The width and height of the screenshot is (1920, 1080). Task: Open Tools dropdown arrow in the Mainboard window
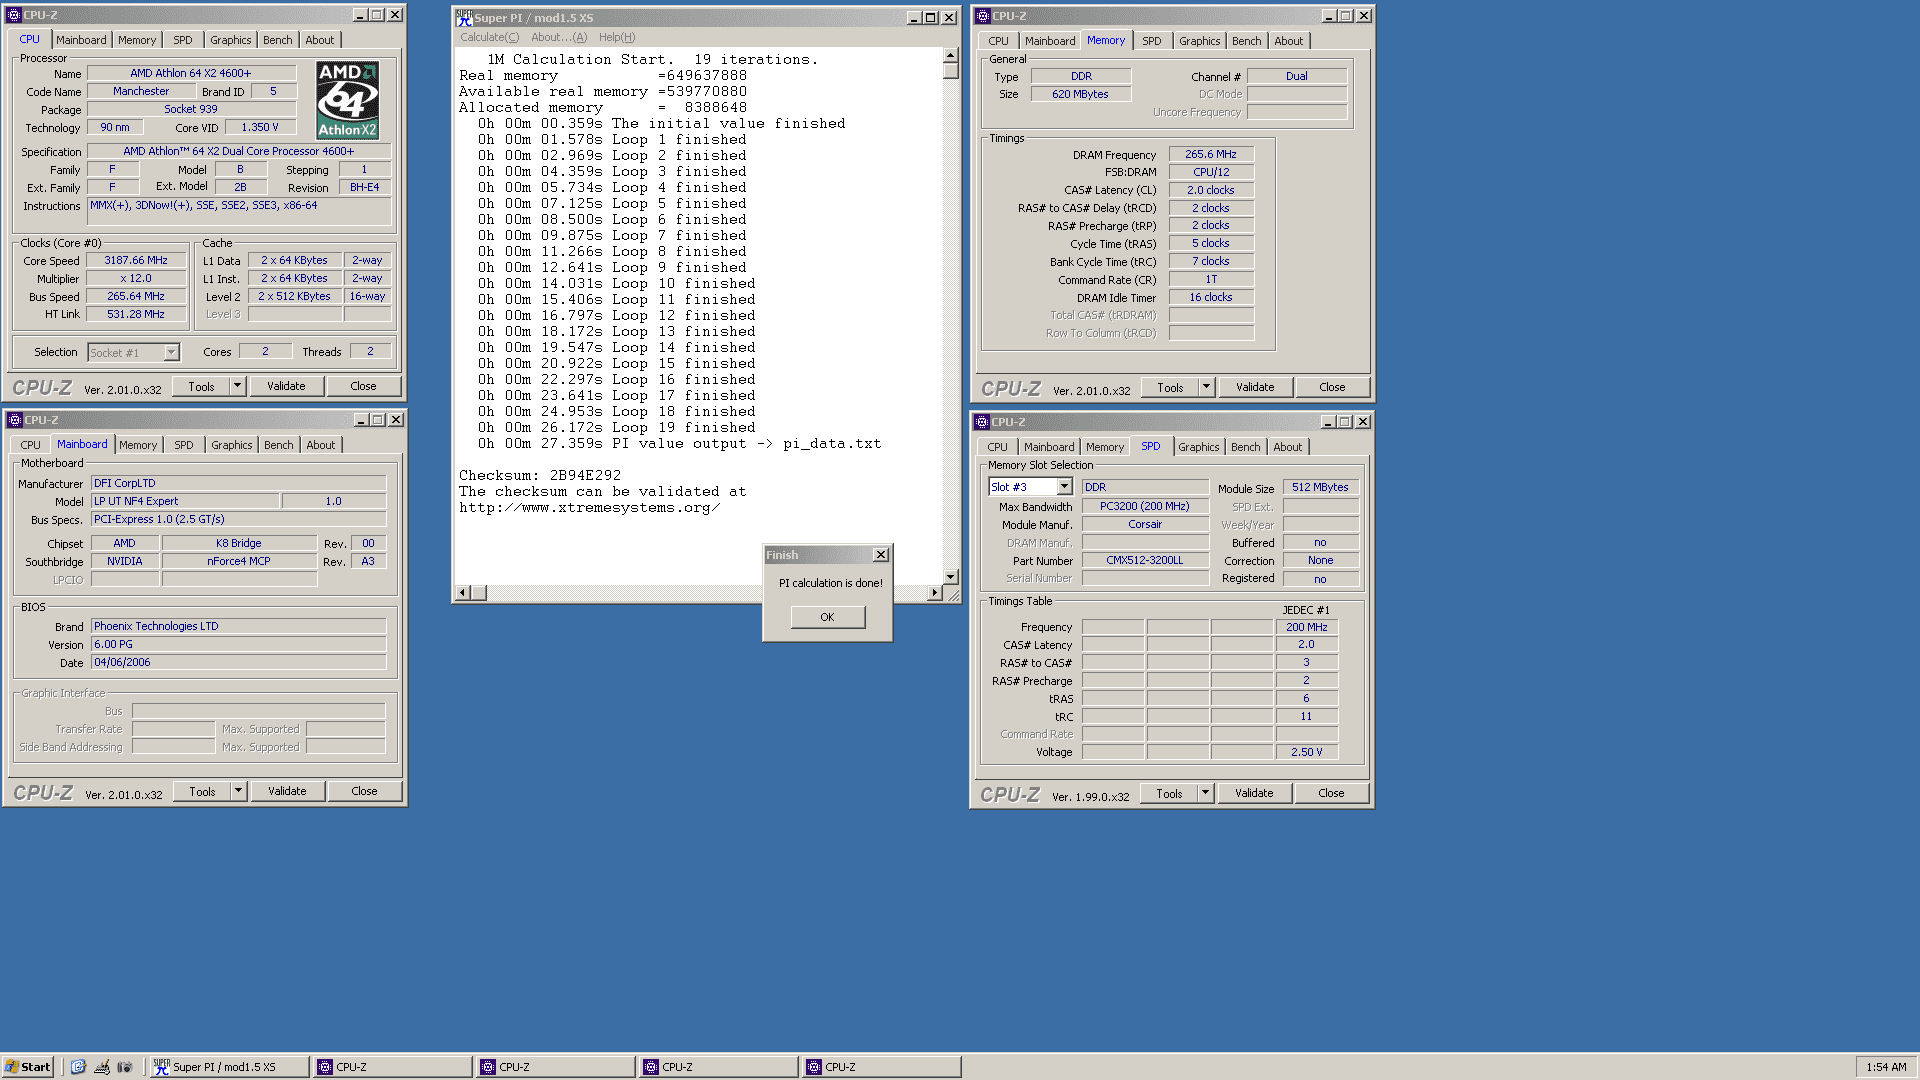238,791
